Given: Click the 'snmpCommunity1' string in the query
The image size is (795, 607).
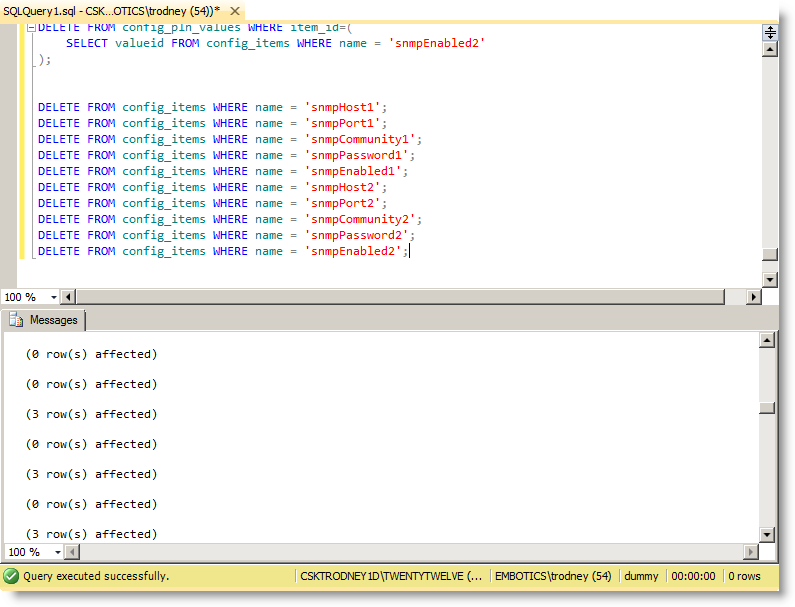Looking at the screenshot, I should 360,139.
